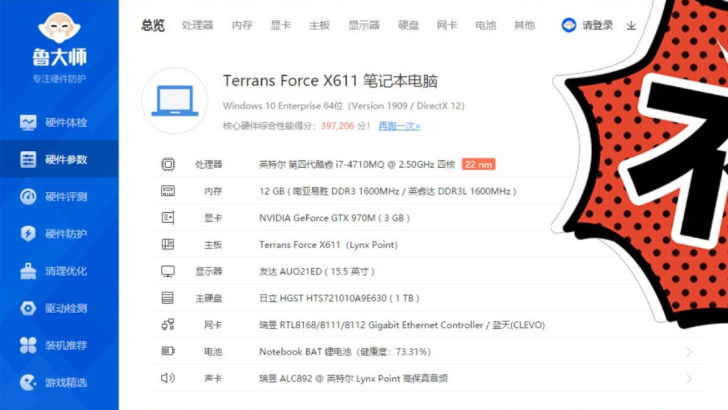Image resolution: width=728 pixels, height=410 pixels.
Task: Expand the 声卡 row chevron
Action: tap(689, 379)
